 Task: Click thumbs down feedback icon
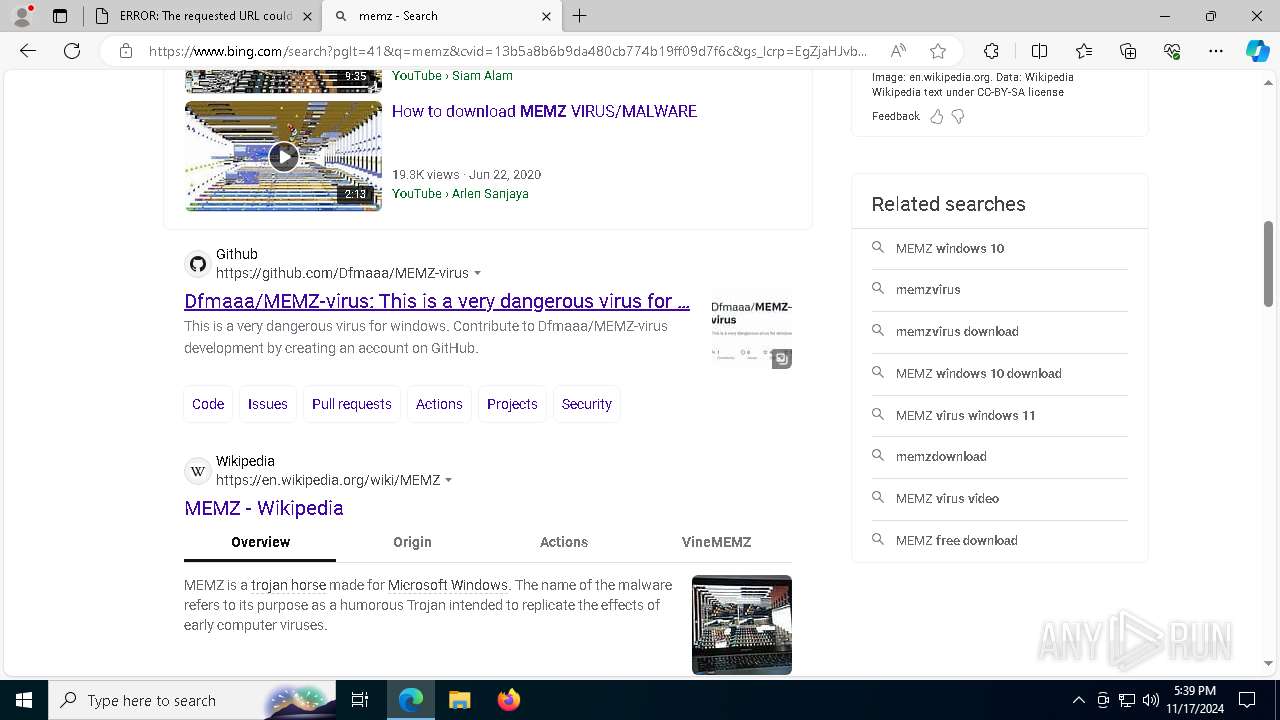(x=958, y=116)
